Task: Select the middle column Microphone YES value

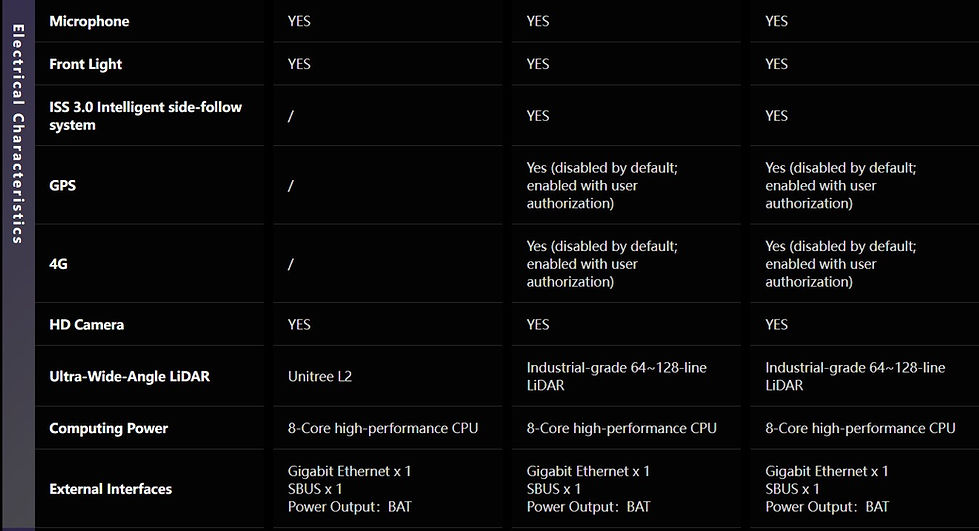Action: [538, 21]
